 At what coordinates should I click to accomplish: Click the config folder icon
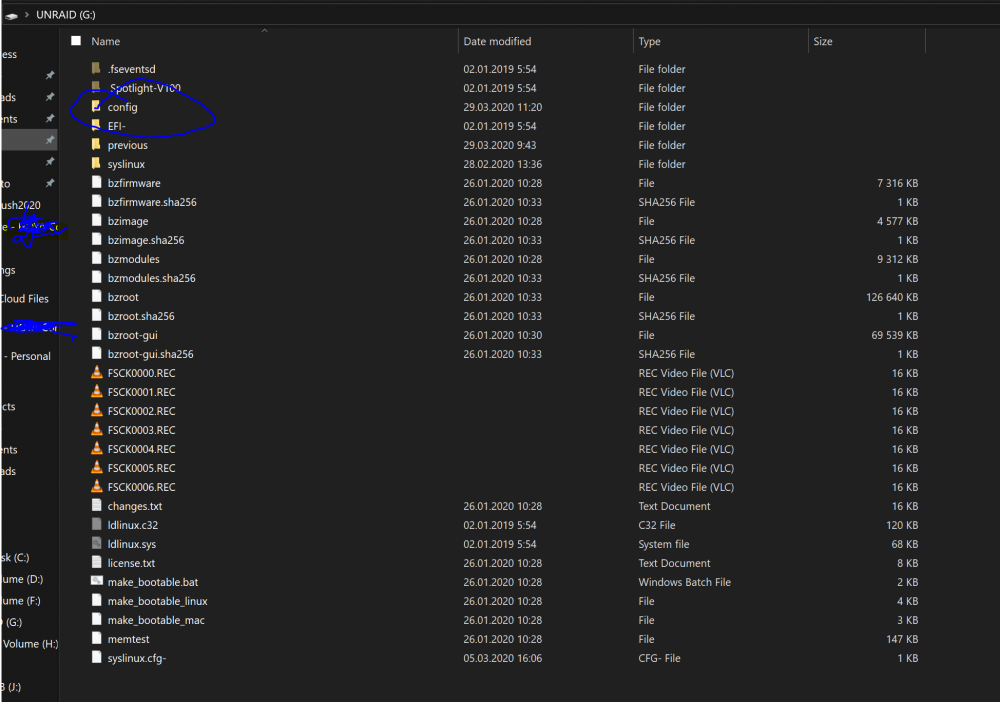[x=96, y=106]
